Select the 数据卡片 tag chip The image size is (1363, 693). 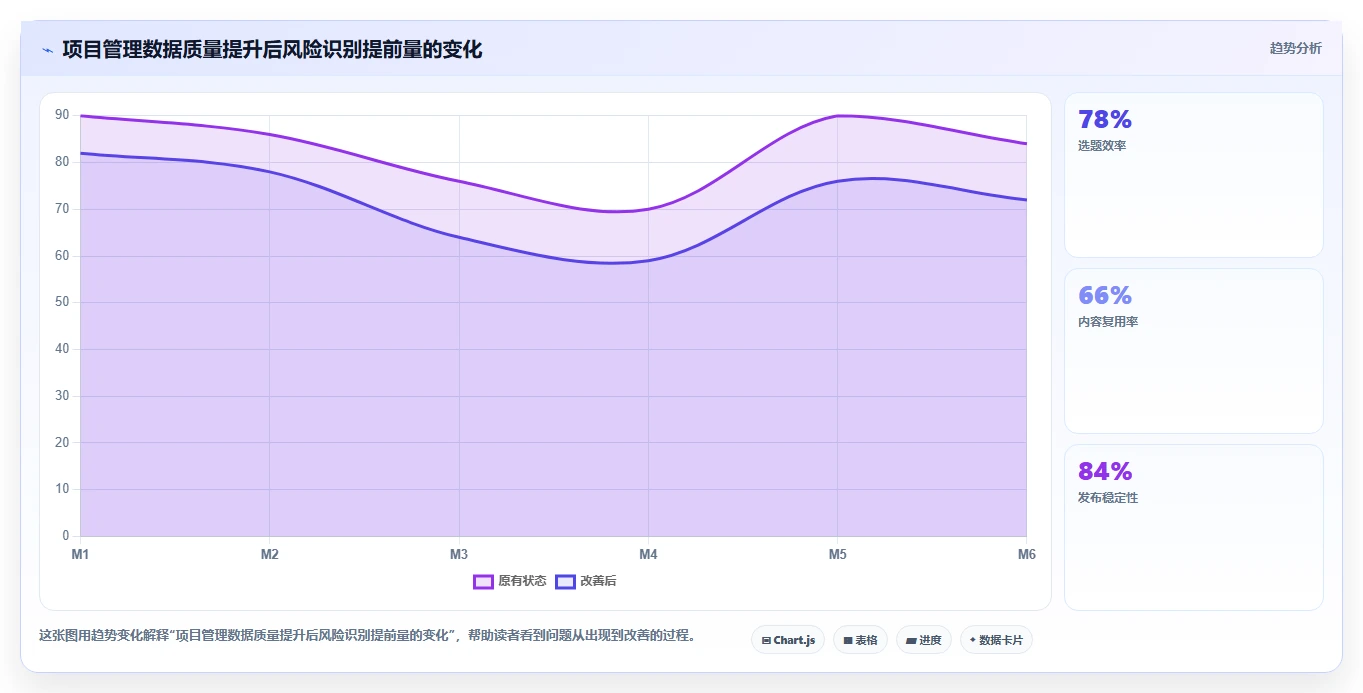(x=996, y=640)
